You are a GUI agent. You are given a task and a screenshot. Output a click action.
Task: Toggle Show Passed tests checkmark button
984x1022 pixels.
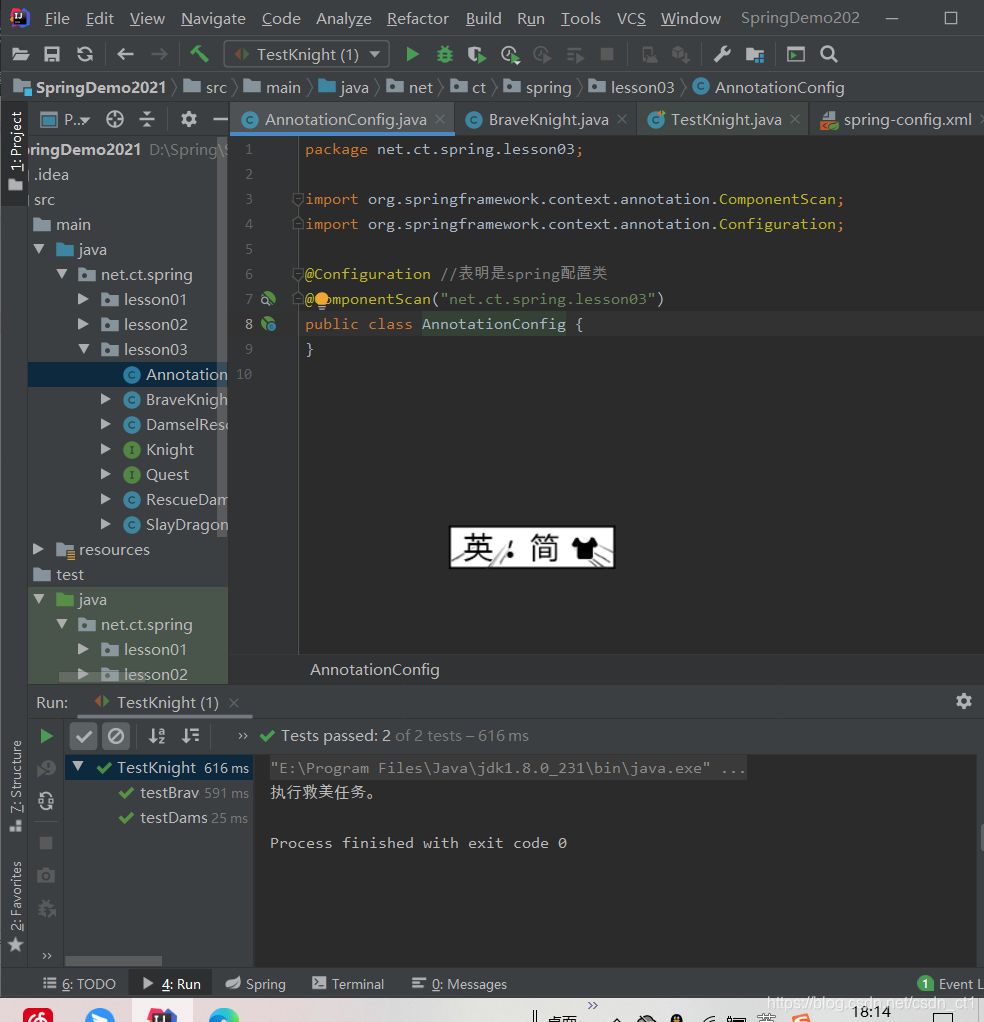(83, 737)
